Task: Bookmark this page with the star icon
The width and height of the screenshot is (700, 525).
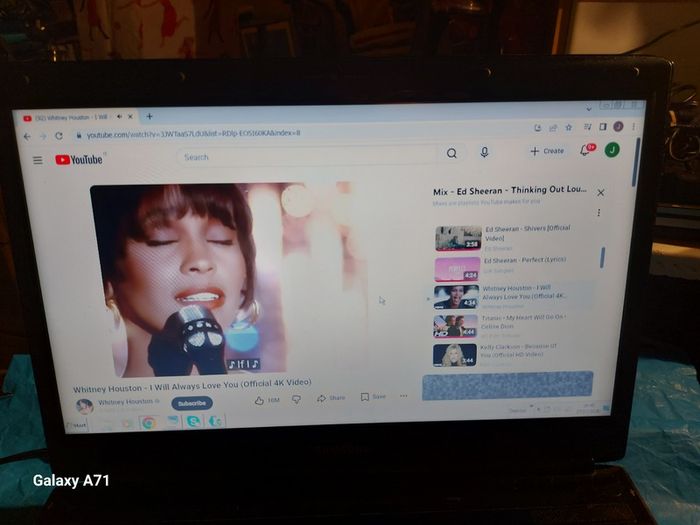Action: point(569,128)
